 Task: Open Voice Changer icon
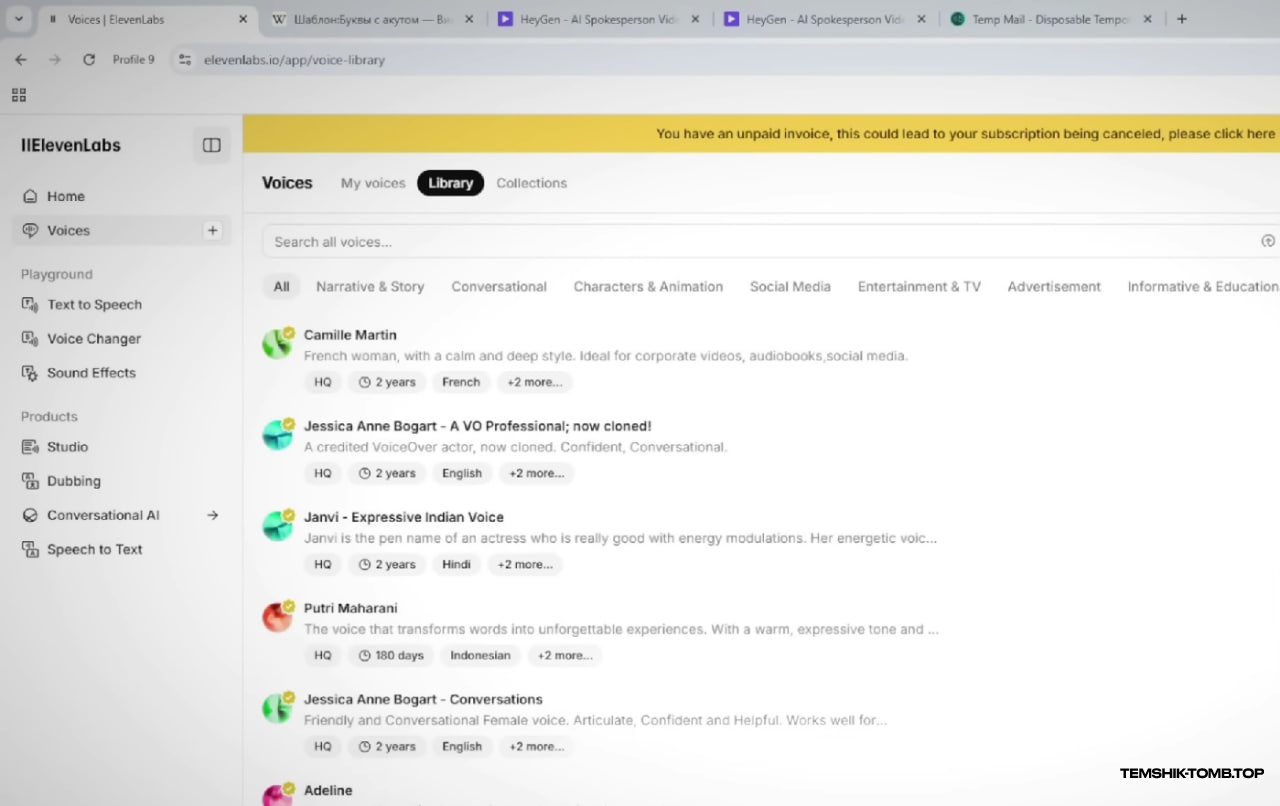pos(30,338)
